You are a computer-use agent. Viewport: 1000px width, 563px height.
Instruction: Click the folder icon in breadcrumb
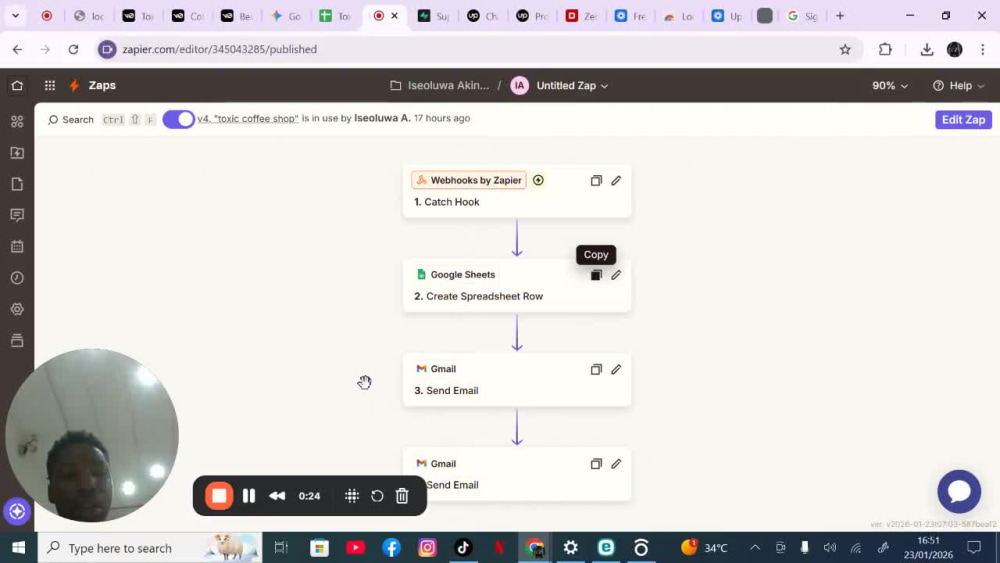coord(395,85)
